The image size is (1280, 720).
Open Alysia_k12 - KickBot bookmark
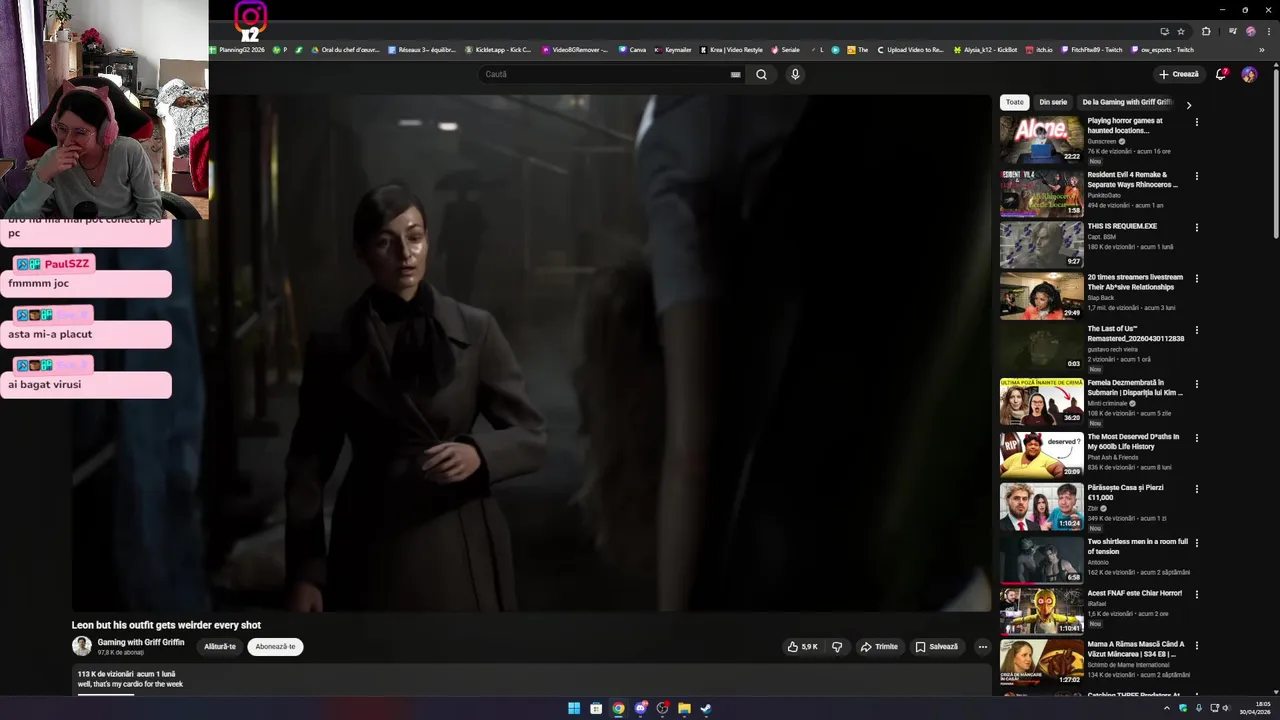986,49
